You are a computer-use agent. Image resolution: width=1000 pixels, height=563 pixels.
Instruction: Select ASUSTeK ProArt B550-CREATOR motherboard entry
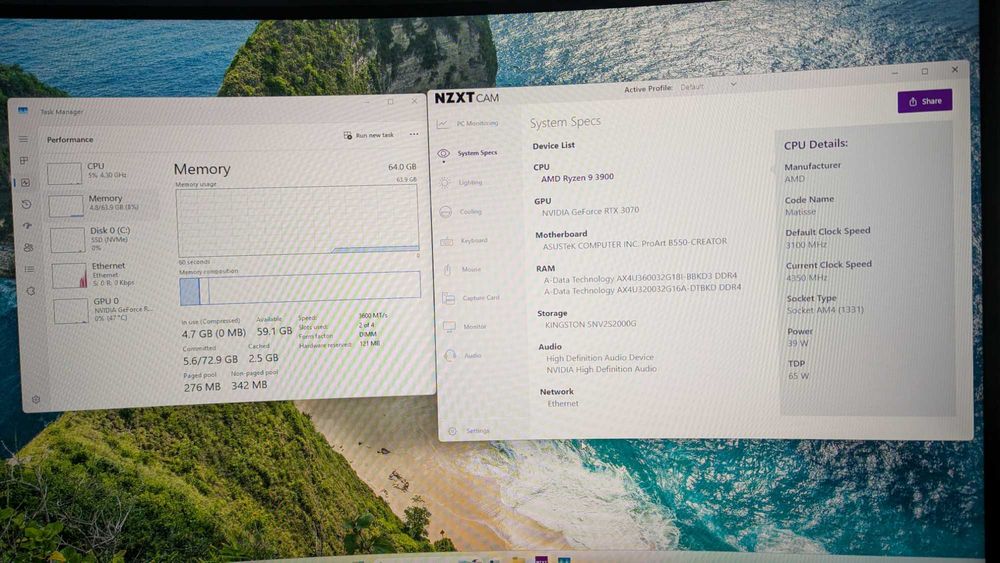635,244
